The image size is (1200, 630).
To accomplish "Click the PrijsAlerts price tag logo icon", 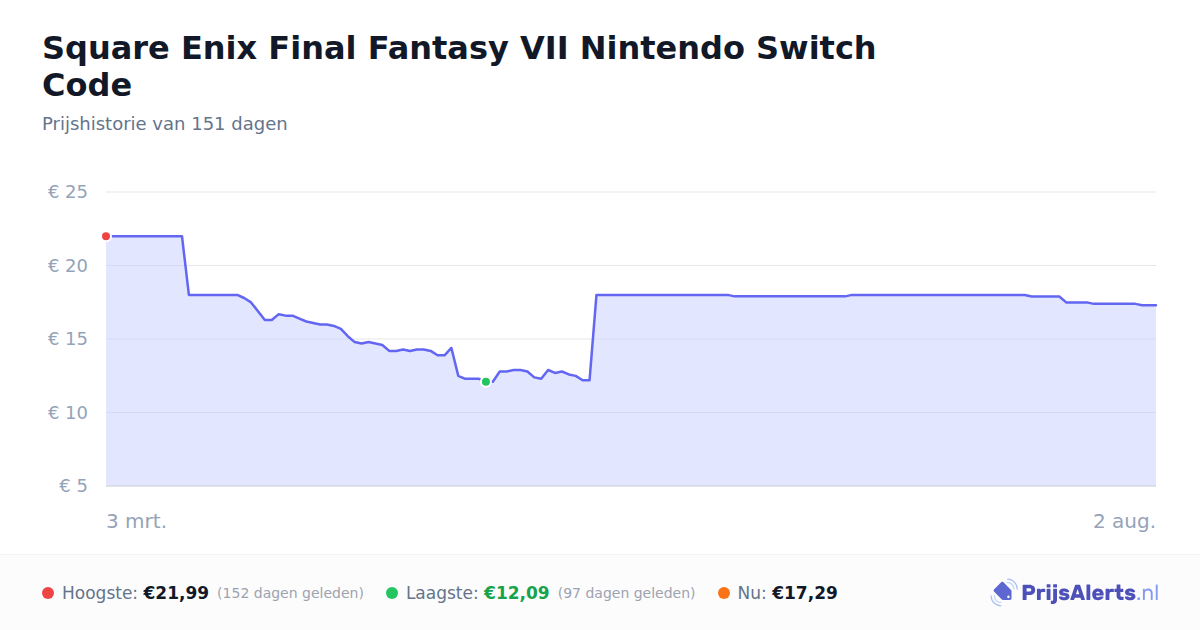I will [x=1004, y=593].
